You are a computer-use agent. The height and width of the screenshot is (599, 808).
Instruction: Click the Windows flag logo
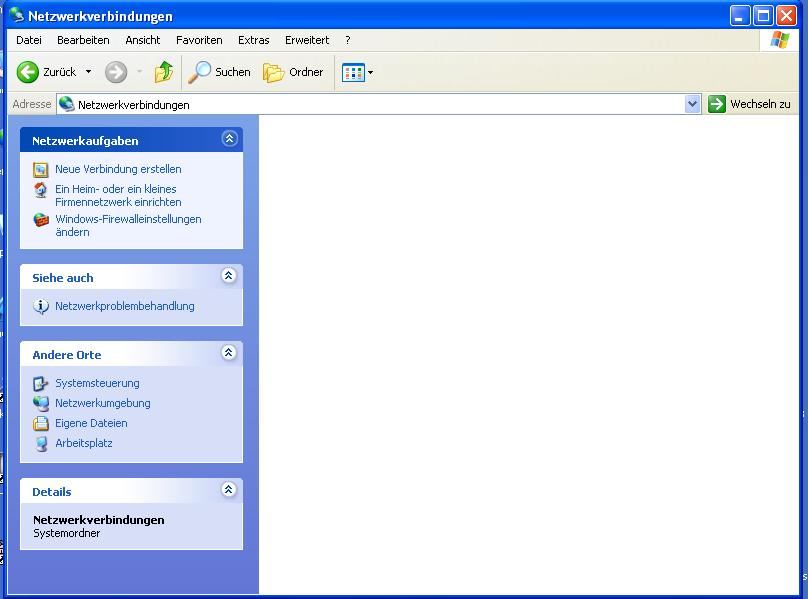pyautogui.click(x=779, y=40)
